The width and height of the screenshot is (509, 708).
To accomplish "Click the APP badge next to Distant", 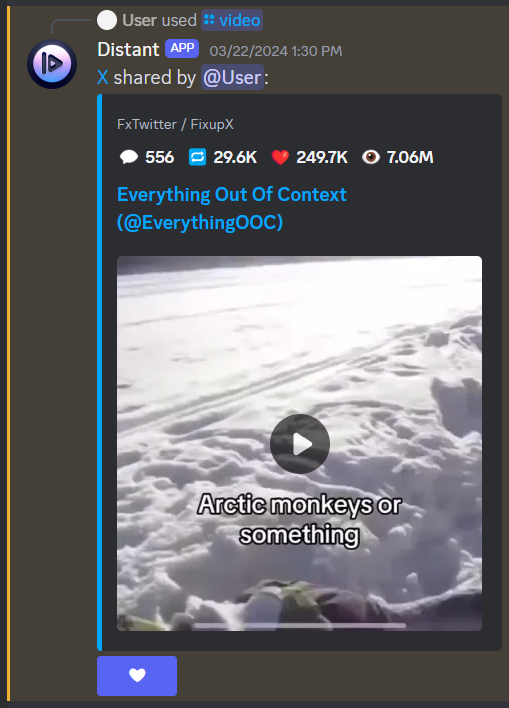I will pyautogui.click(x=182, y=48).
